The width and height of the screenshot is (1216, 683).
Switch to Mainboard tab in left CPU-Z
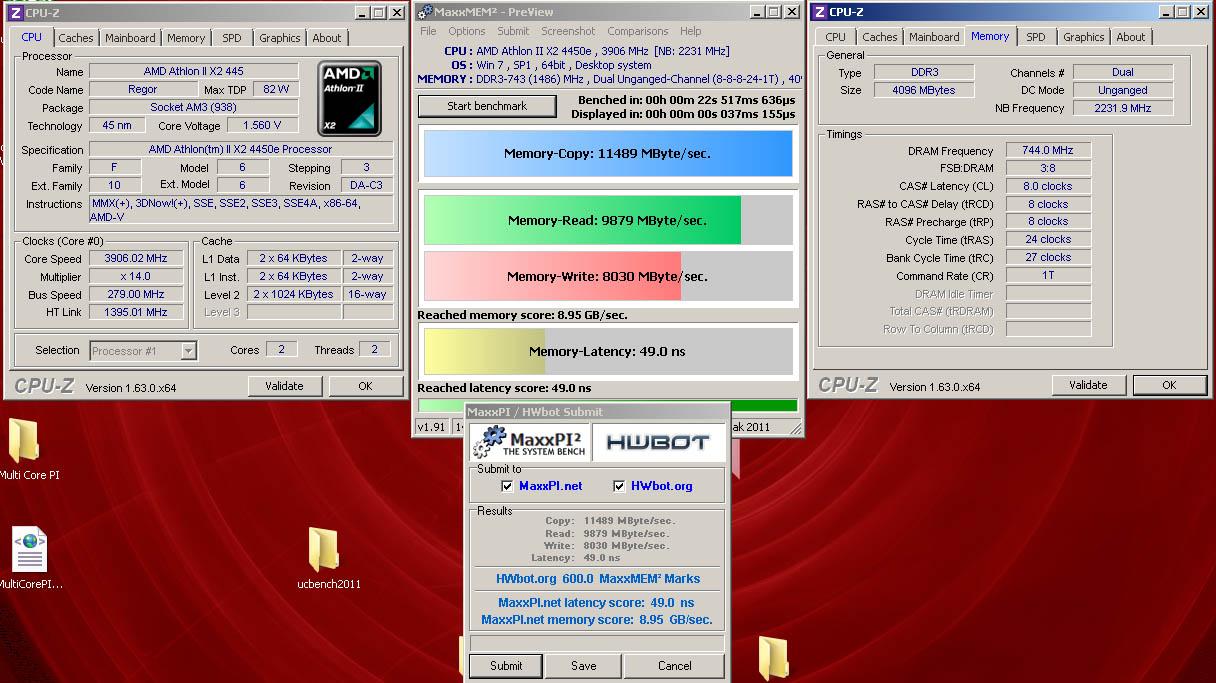[130, 38]
